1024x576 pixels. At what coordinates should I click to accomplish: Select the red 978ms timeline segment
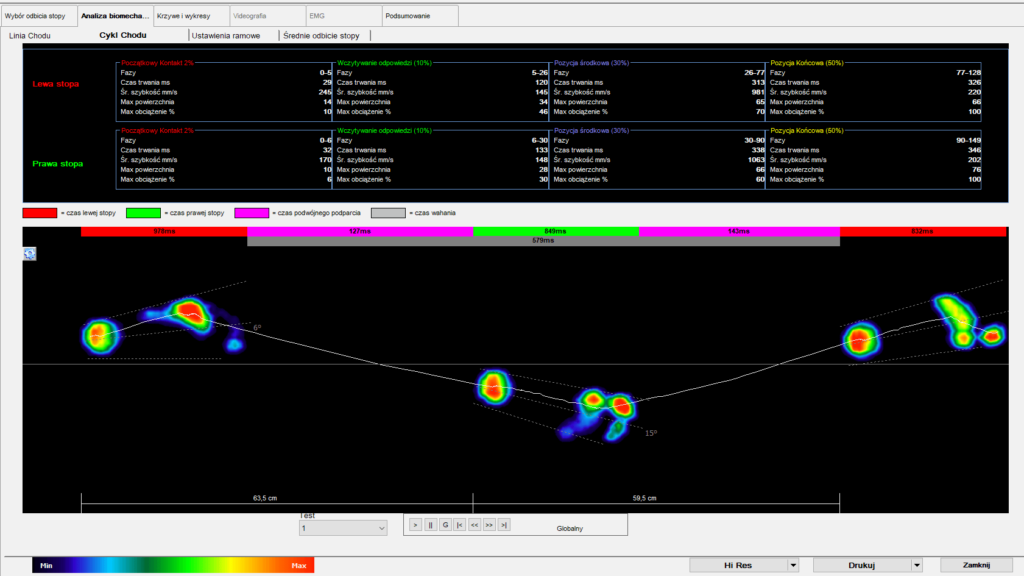pos(164,231)
